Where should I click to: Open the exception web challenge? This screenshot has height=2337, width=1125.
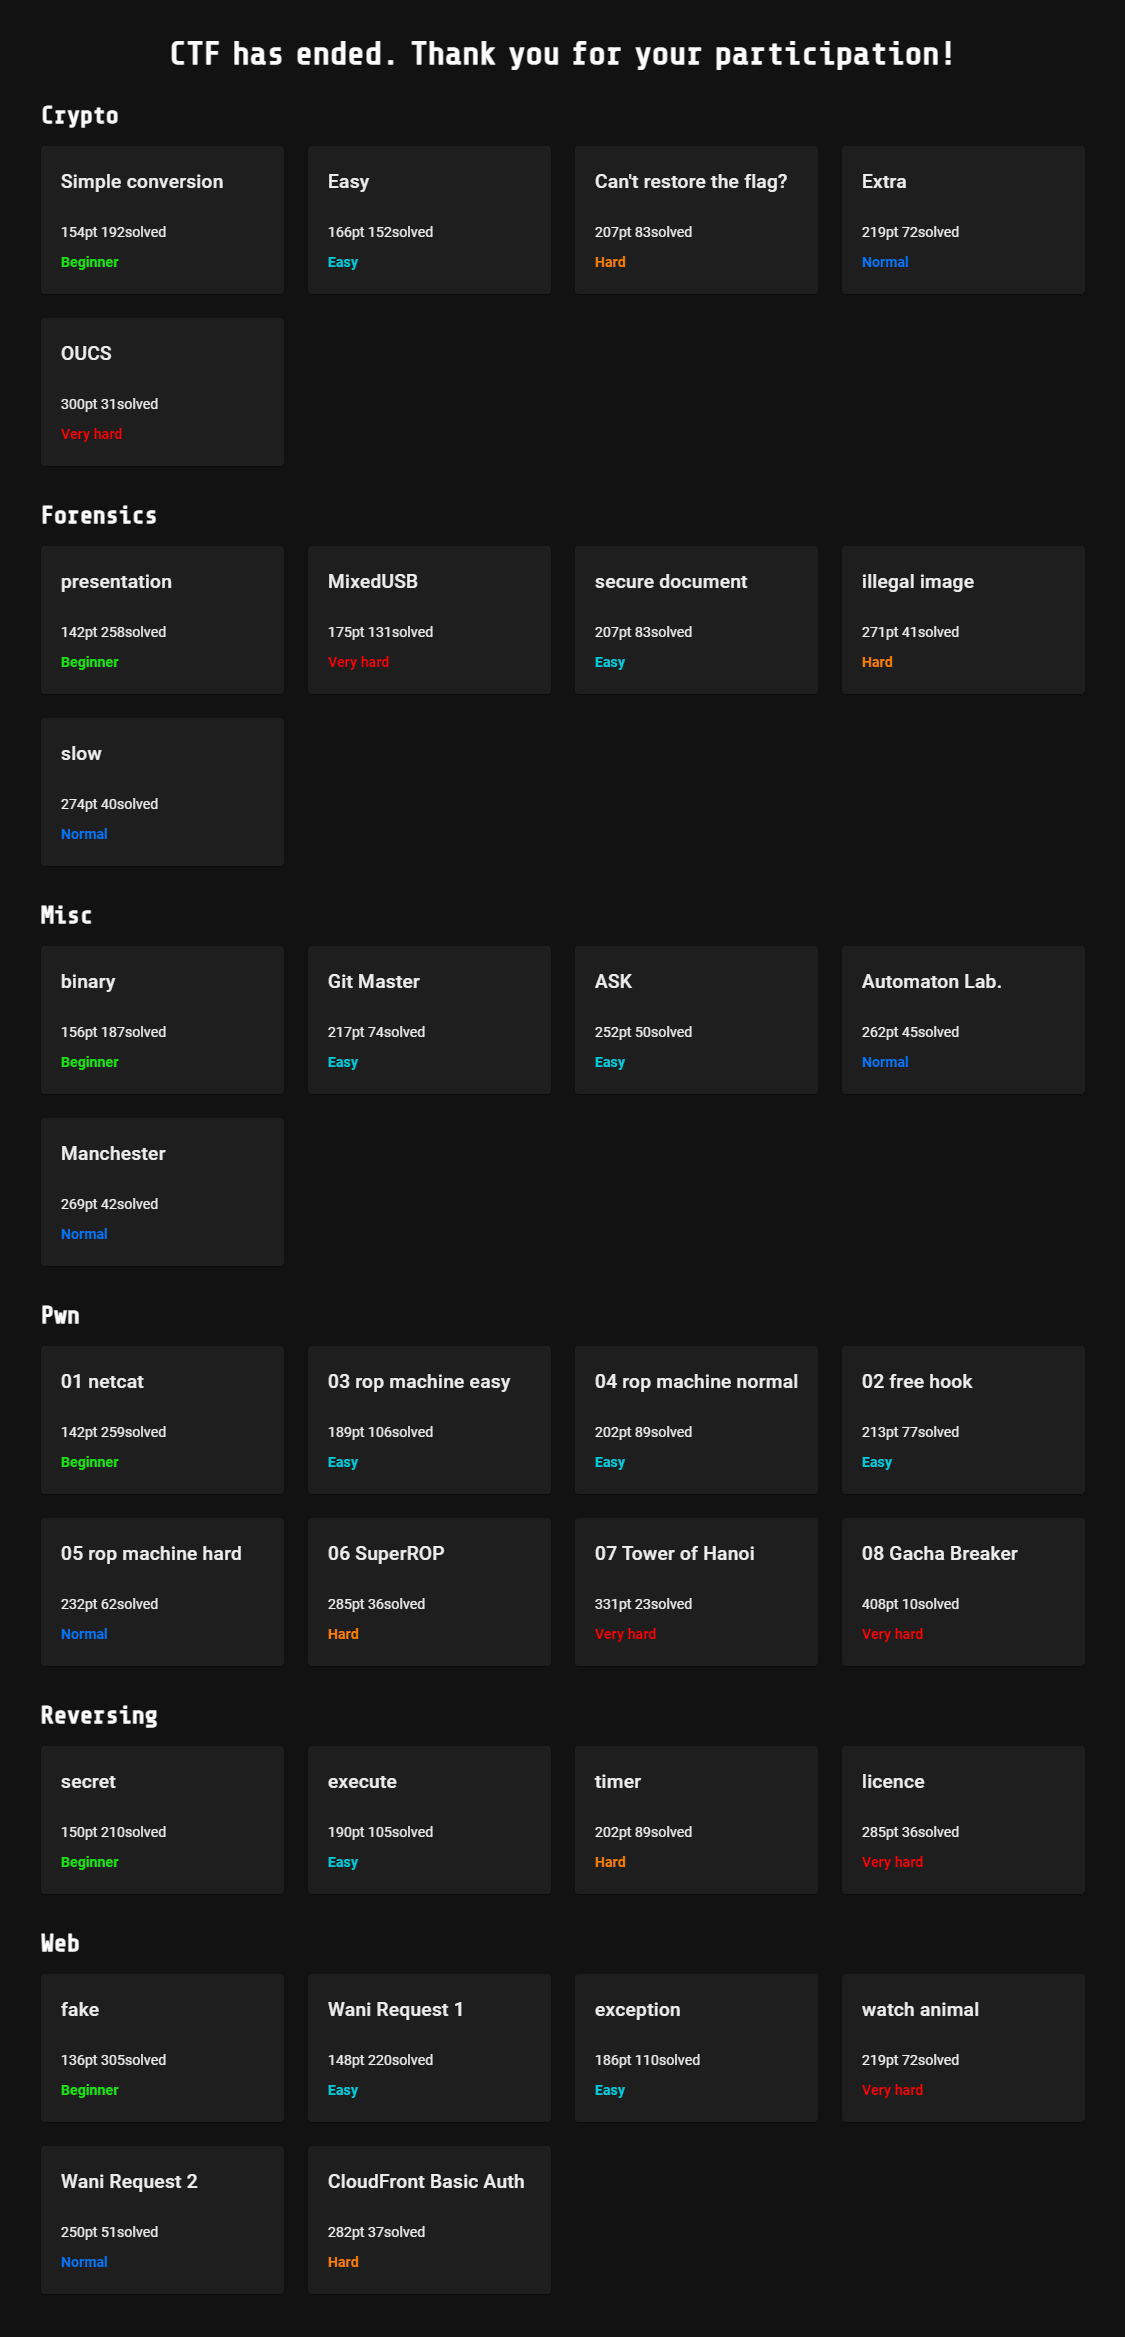pyautogui.click(x=696, y=2048)
